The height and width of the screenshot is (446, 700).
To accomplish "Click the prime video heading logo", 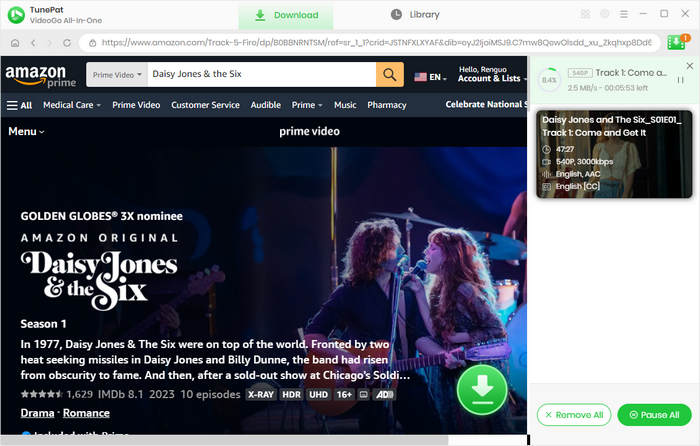I will [x=309, y=131].
